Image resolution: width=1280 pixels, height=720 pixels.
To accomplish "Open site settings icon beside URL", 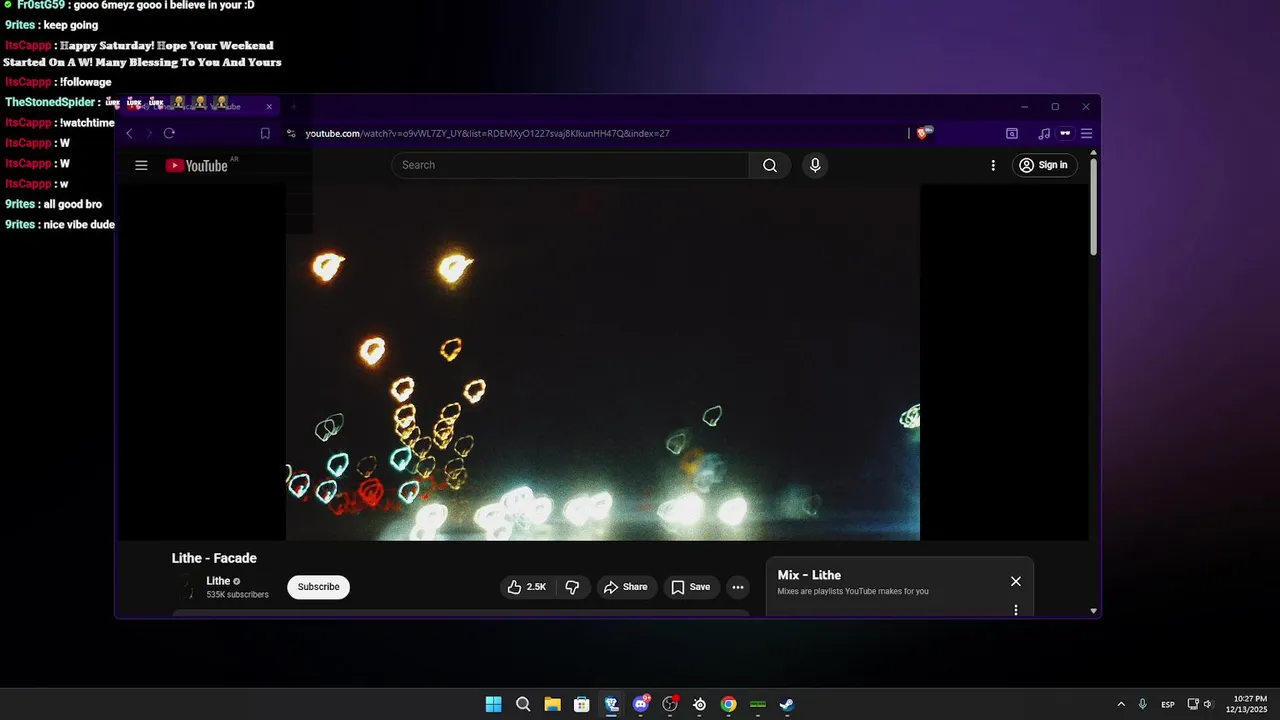I will pyautogui.click(x=291, y=133).
